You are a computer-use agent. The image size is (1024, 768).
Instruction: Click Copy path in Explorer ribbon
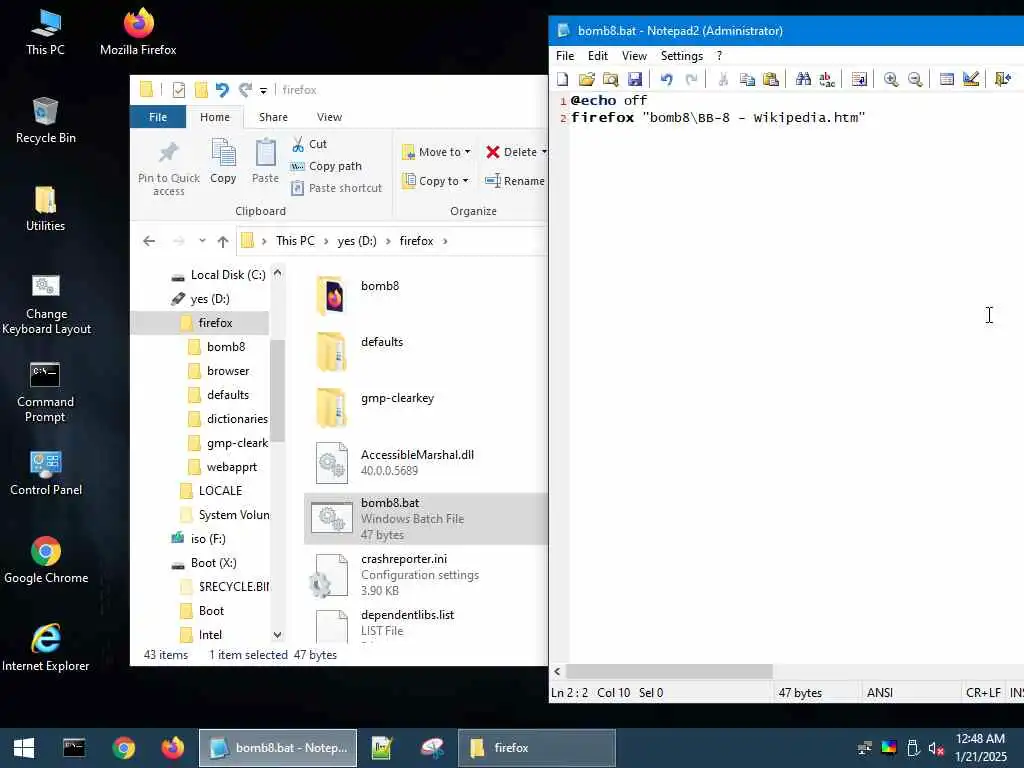pos(326,167)
